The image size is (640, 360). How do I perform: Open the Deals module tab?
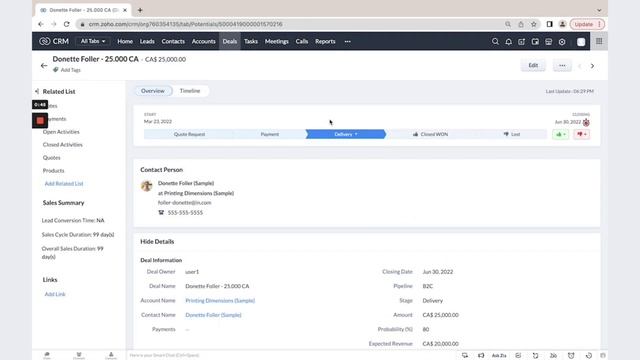point(230,41)
